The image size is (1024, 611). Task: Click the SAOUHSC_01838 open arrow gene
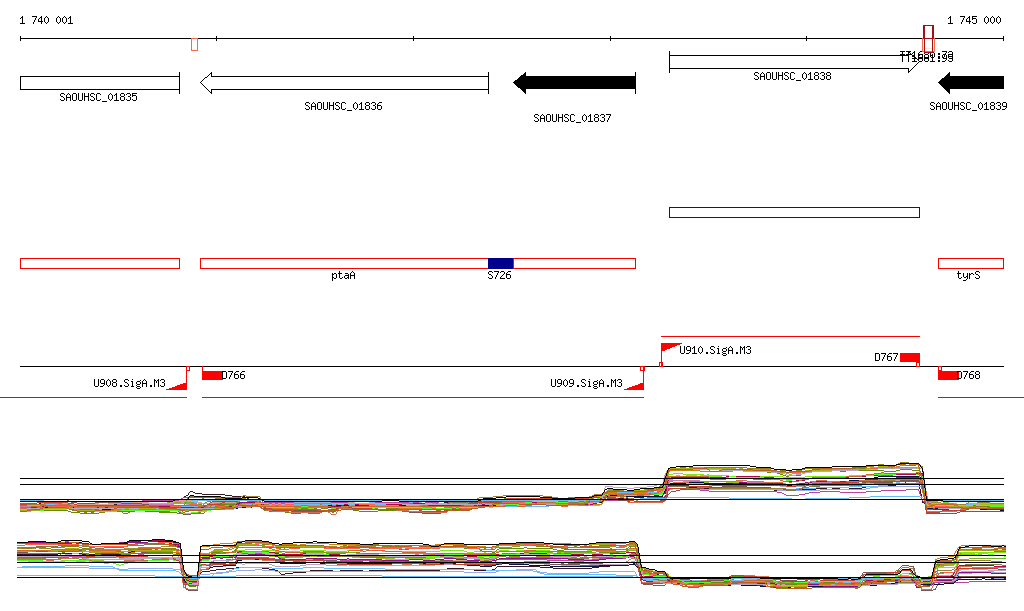[795, 63]
